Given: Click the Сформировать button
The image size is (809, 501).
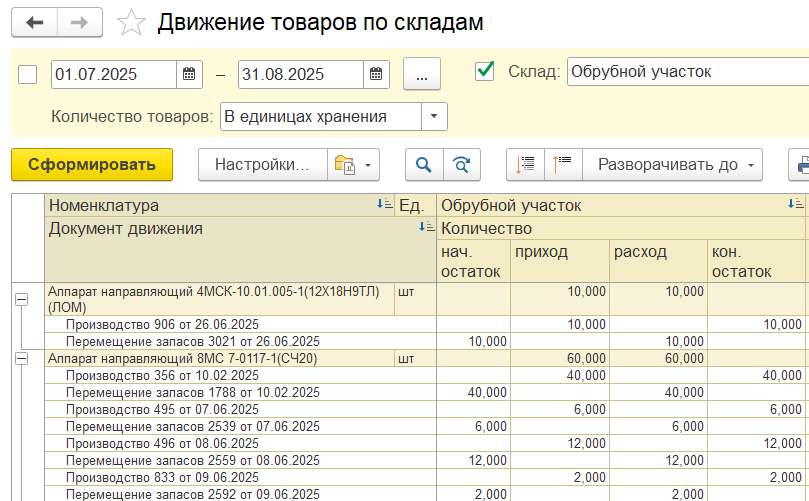Looking at the screenshot, I should click(92, 165).
